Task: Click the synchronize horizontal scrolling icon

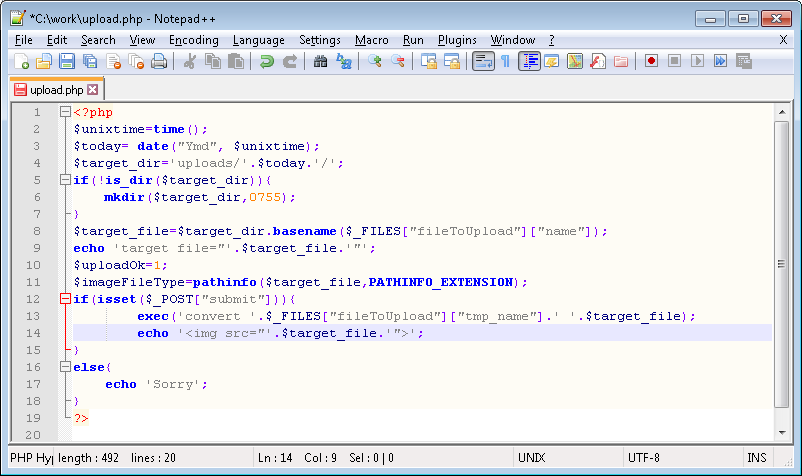Action: (x=452, y=61)
